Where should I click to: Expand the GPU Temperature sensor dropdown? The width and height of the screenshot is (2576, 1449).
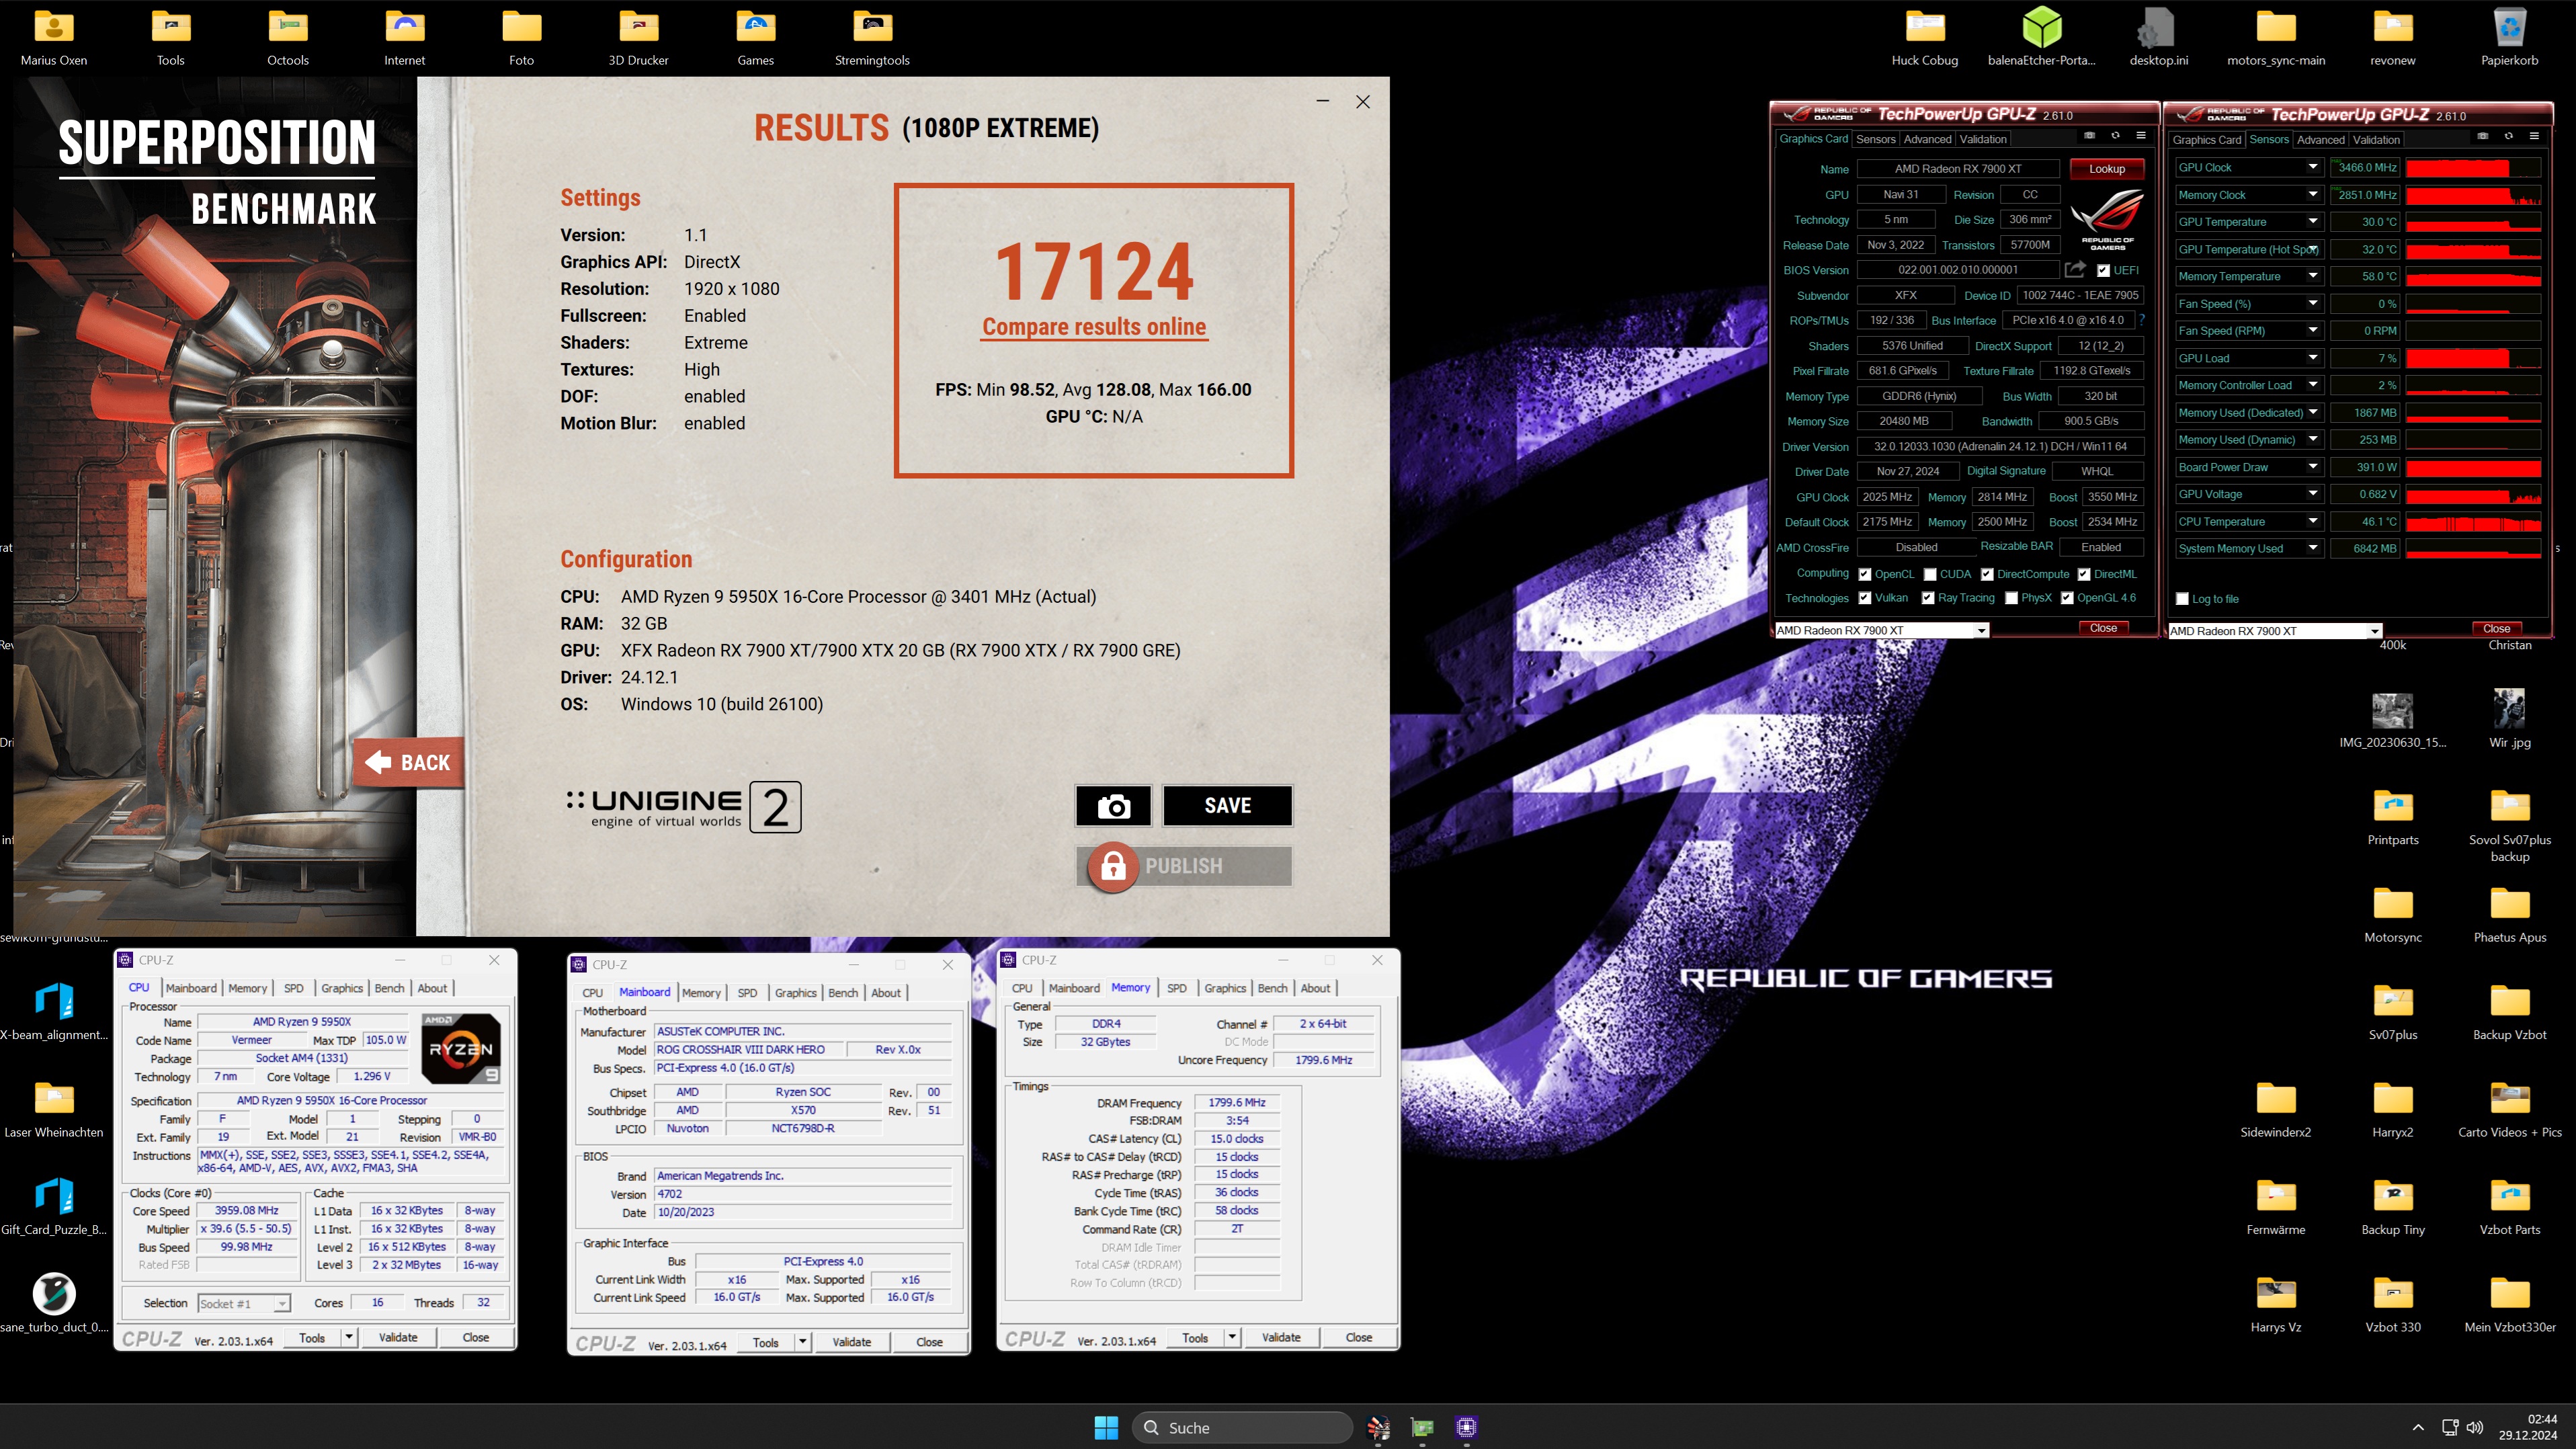click(2313, 222)
